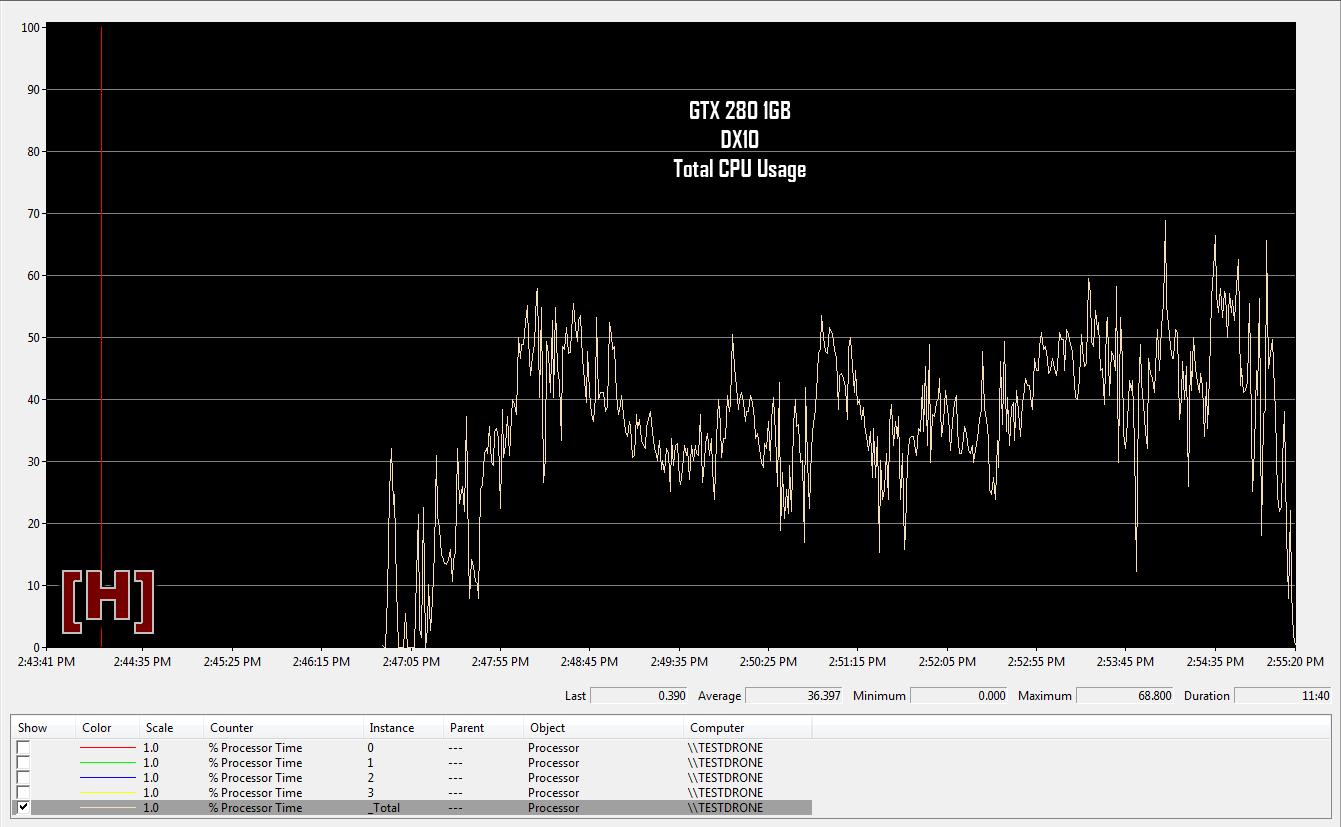Click the blue color line for instance 2
The image size is (1341, 827).
pyautogui.click(x=108, y=778)
